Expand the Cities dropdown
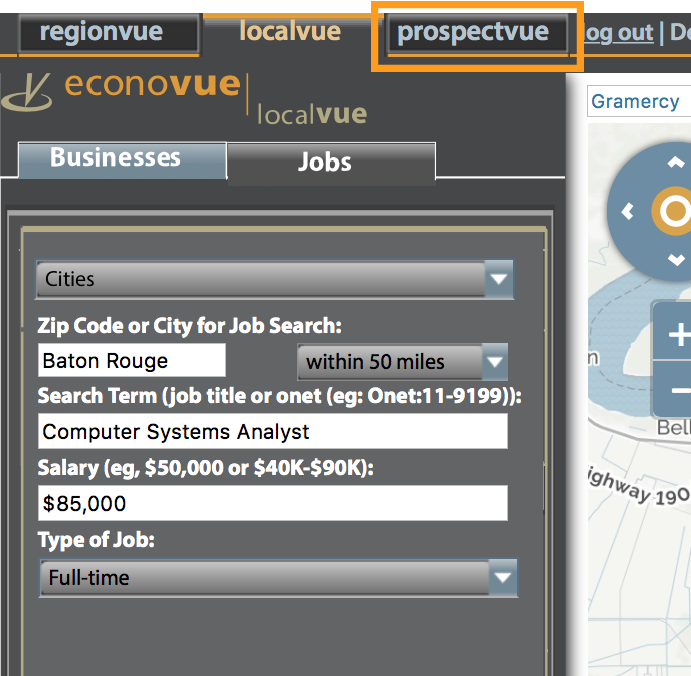Image resolution: width=691 pixels, height=676 pixels. pyautogui.click(x=275, y=279)
